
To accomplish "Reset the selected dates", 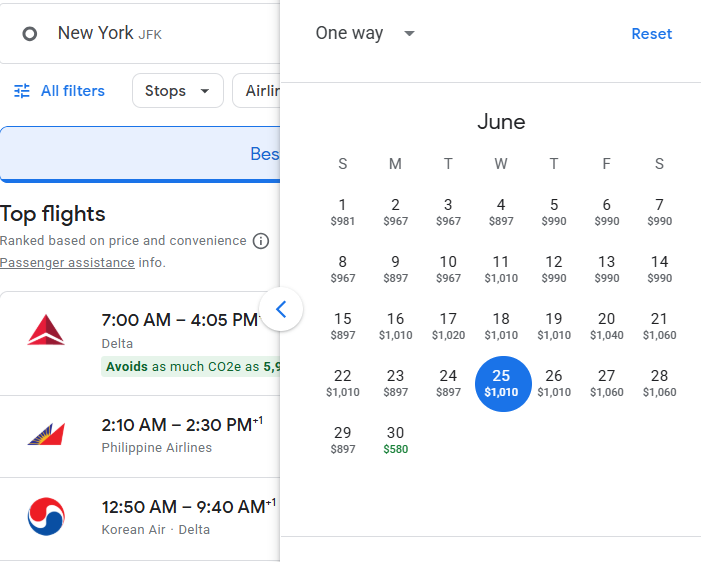I will coord(651,34).
